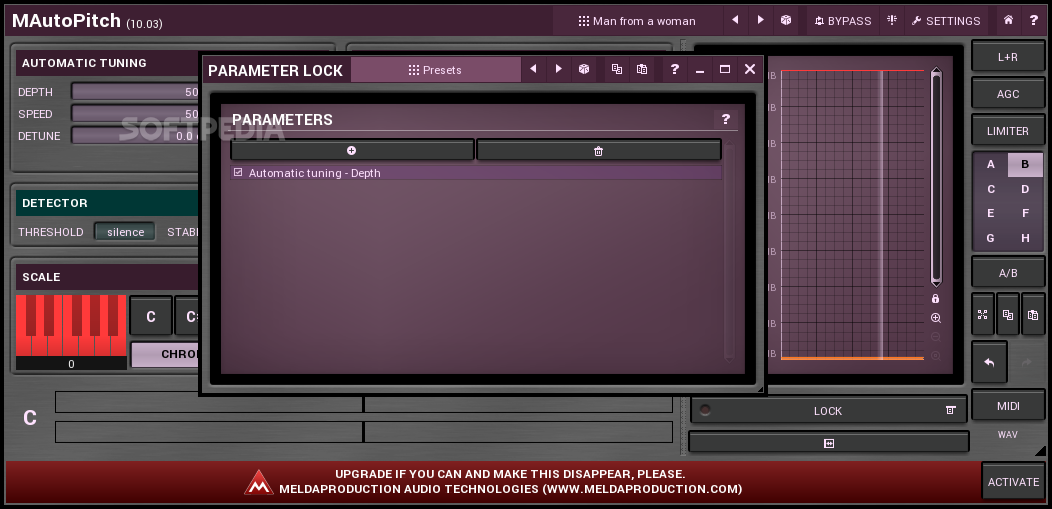
Task: Open main plugin help question mark
Action: [1034, 20]
